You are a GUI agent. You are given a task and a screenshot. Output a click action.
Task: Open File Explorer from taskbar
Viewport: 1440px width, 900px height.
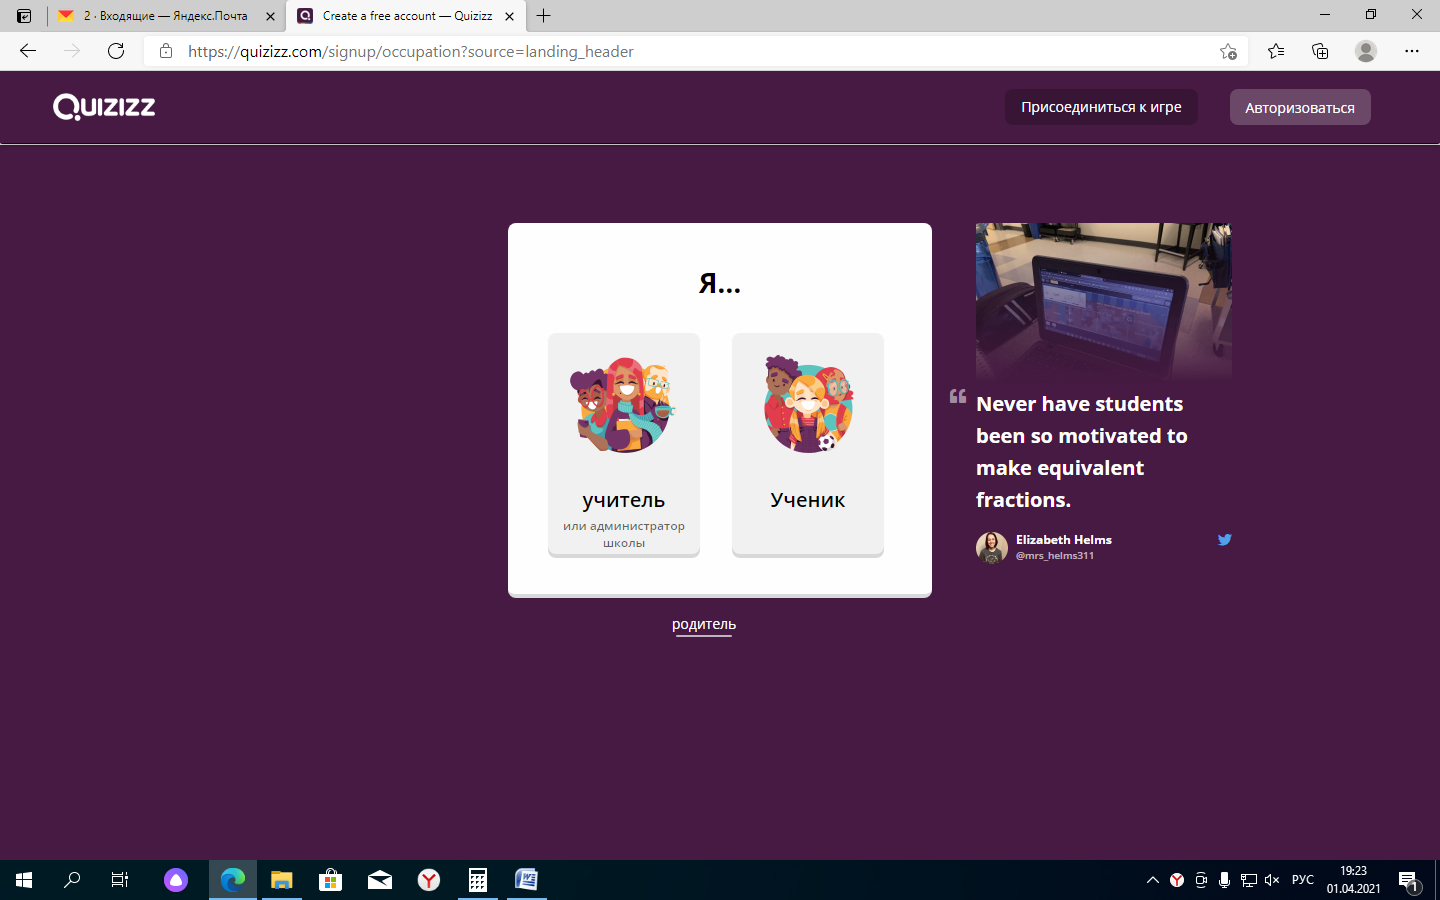click(282, 880)
